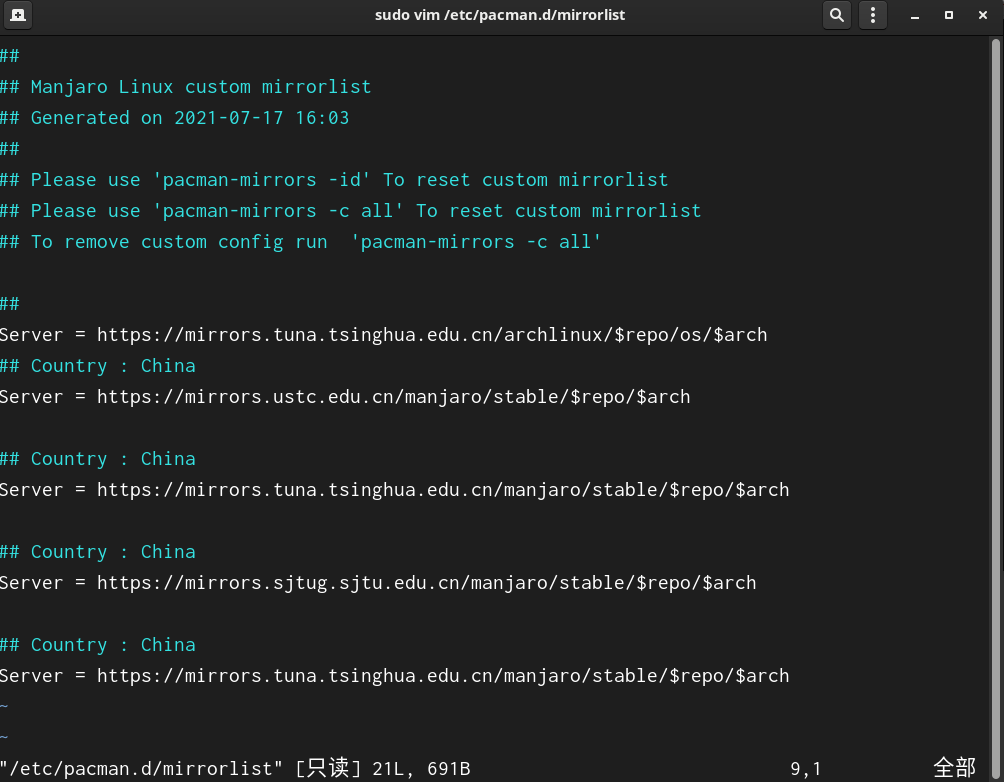Open a new terminal tab

tap(18, 15)
